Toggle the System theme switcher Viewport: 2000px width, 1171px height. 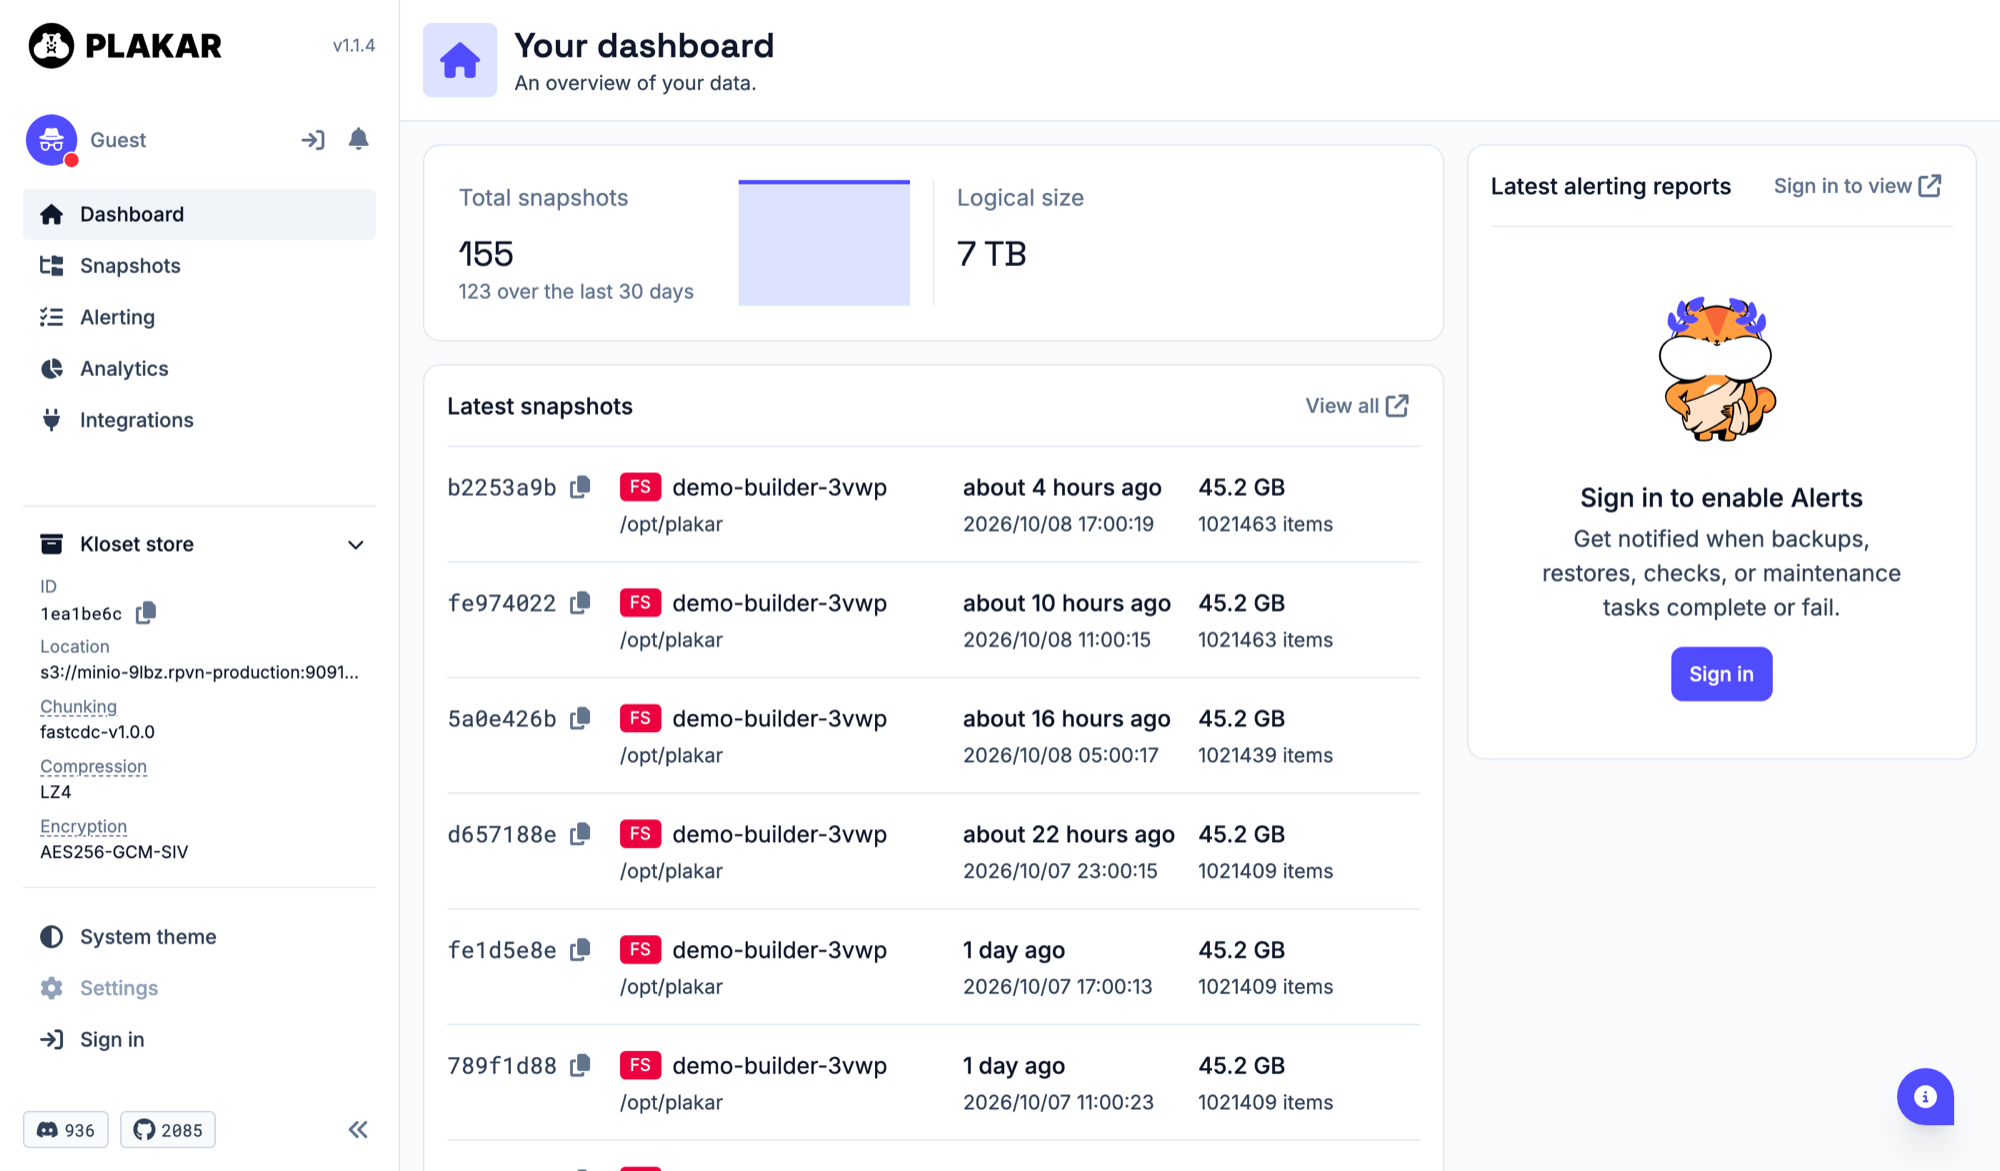tap(128, 937)
